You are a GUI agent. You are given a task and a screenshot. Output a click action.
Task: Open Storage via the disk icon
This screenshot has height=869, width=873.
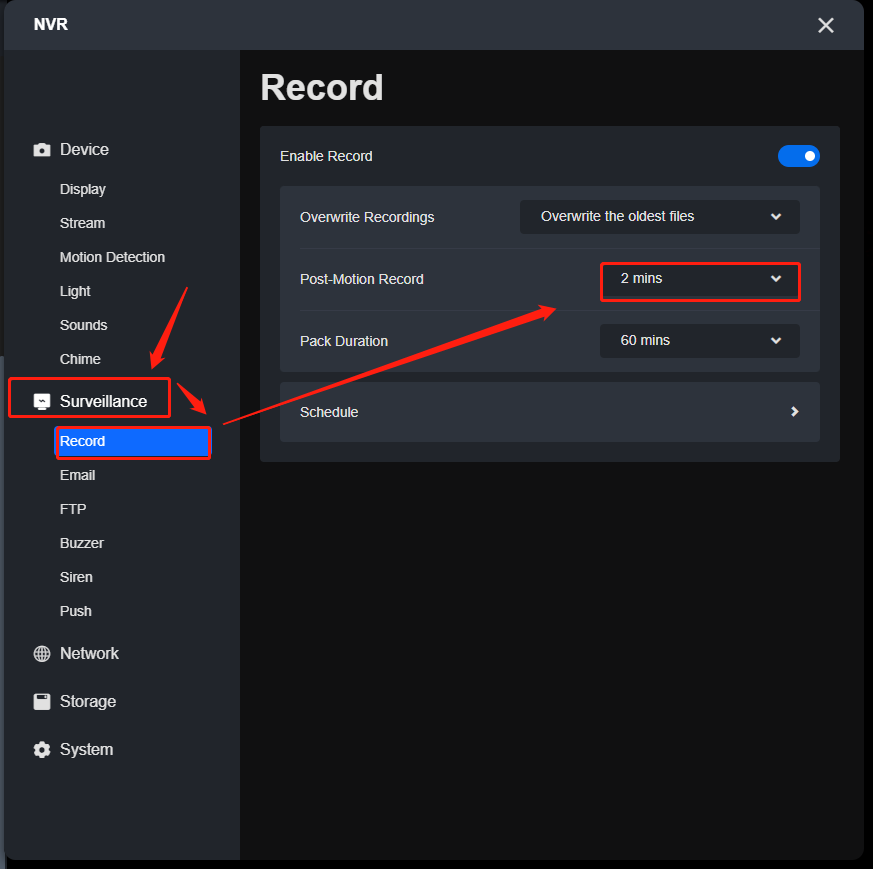pyautogui.click(x=41, y=701)
